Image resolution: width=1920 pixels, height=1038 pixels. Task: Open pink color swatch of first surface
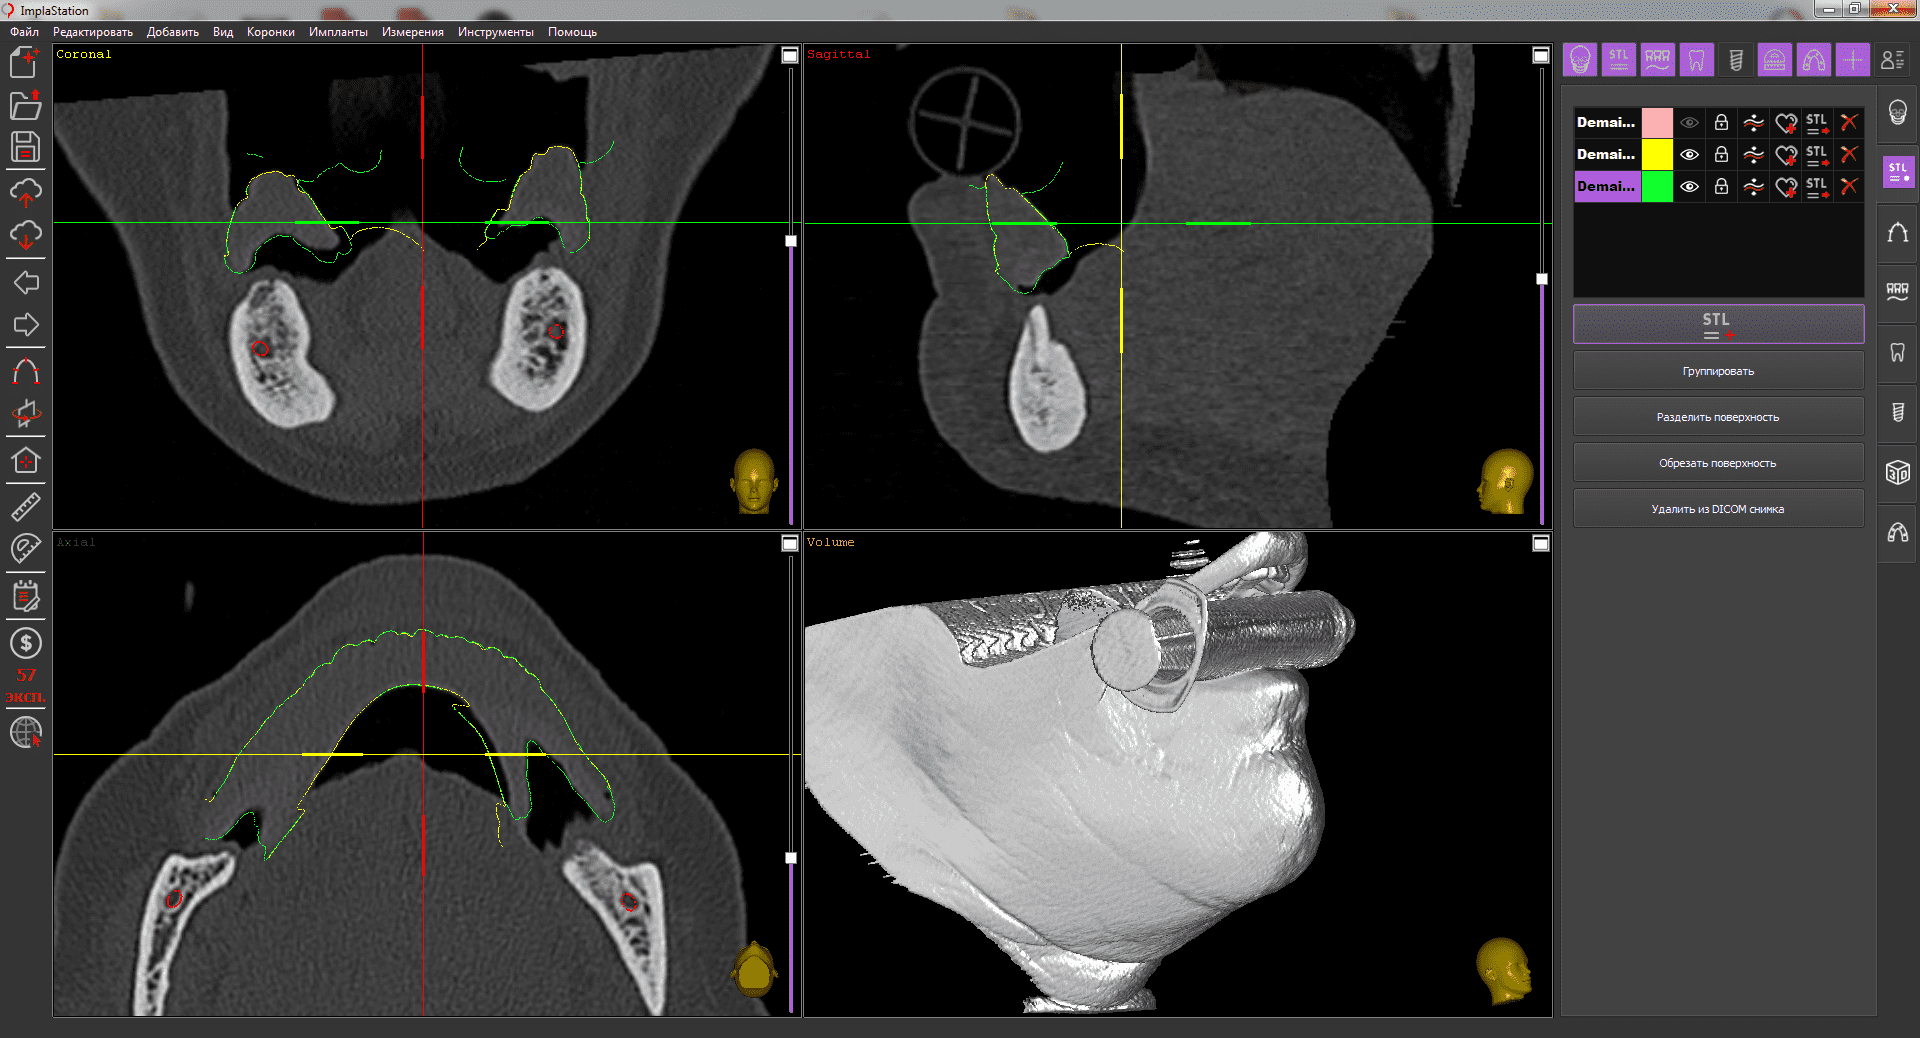pyautogui.click(x=1657, y=123)
